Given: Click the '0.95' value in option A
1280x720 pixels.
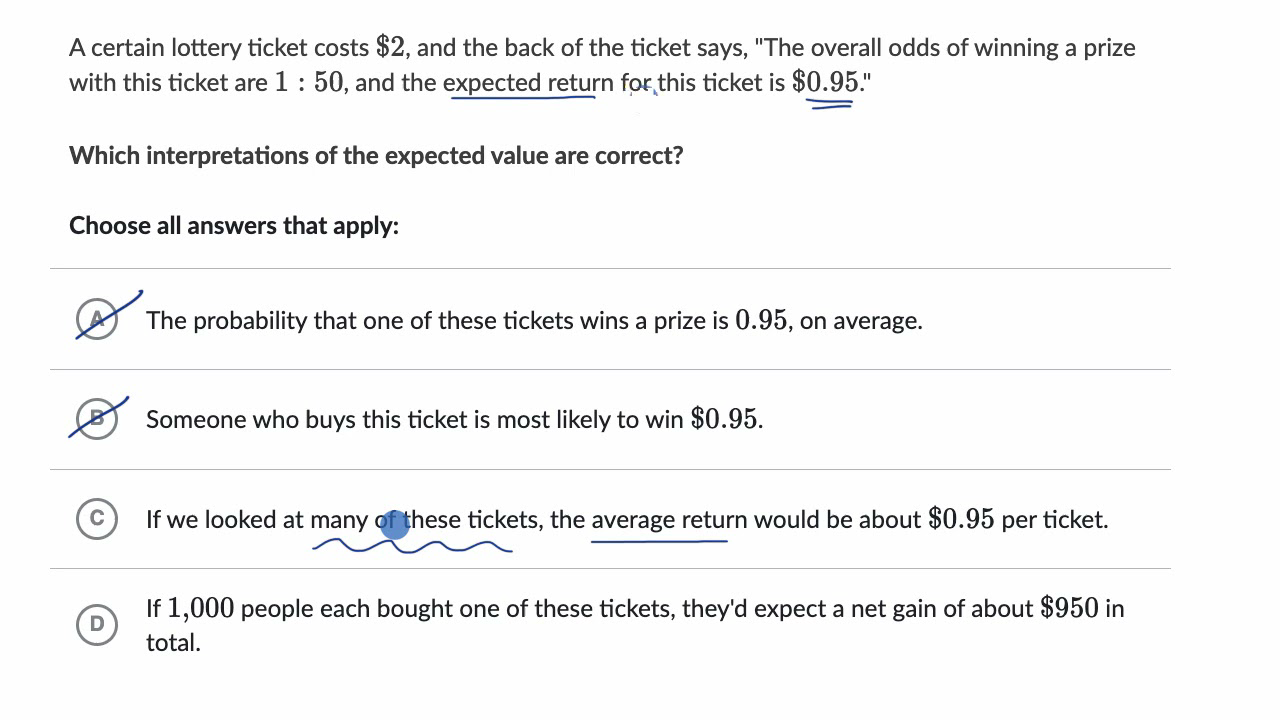Looking at the screenshot, I should coord(761,320).
